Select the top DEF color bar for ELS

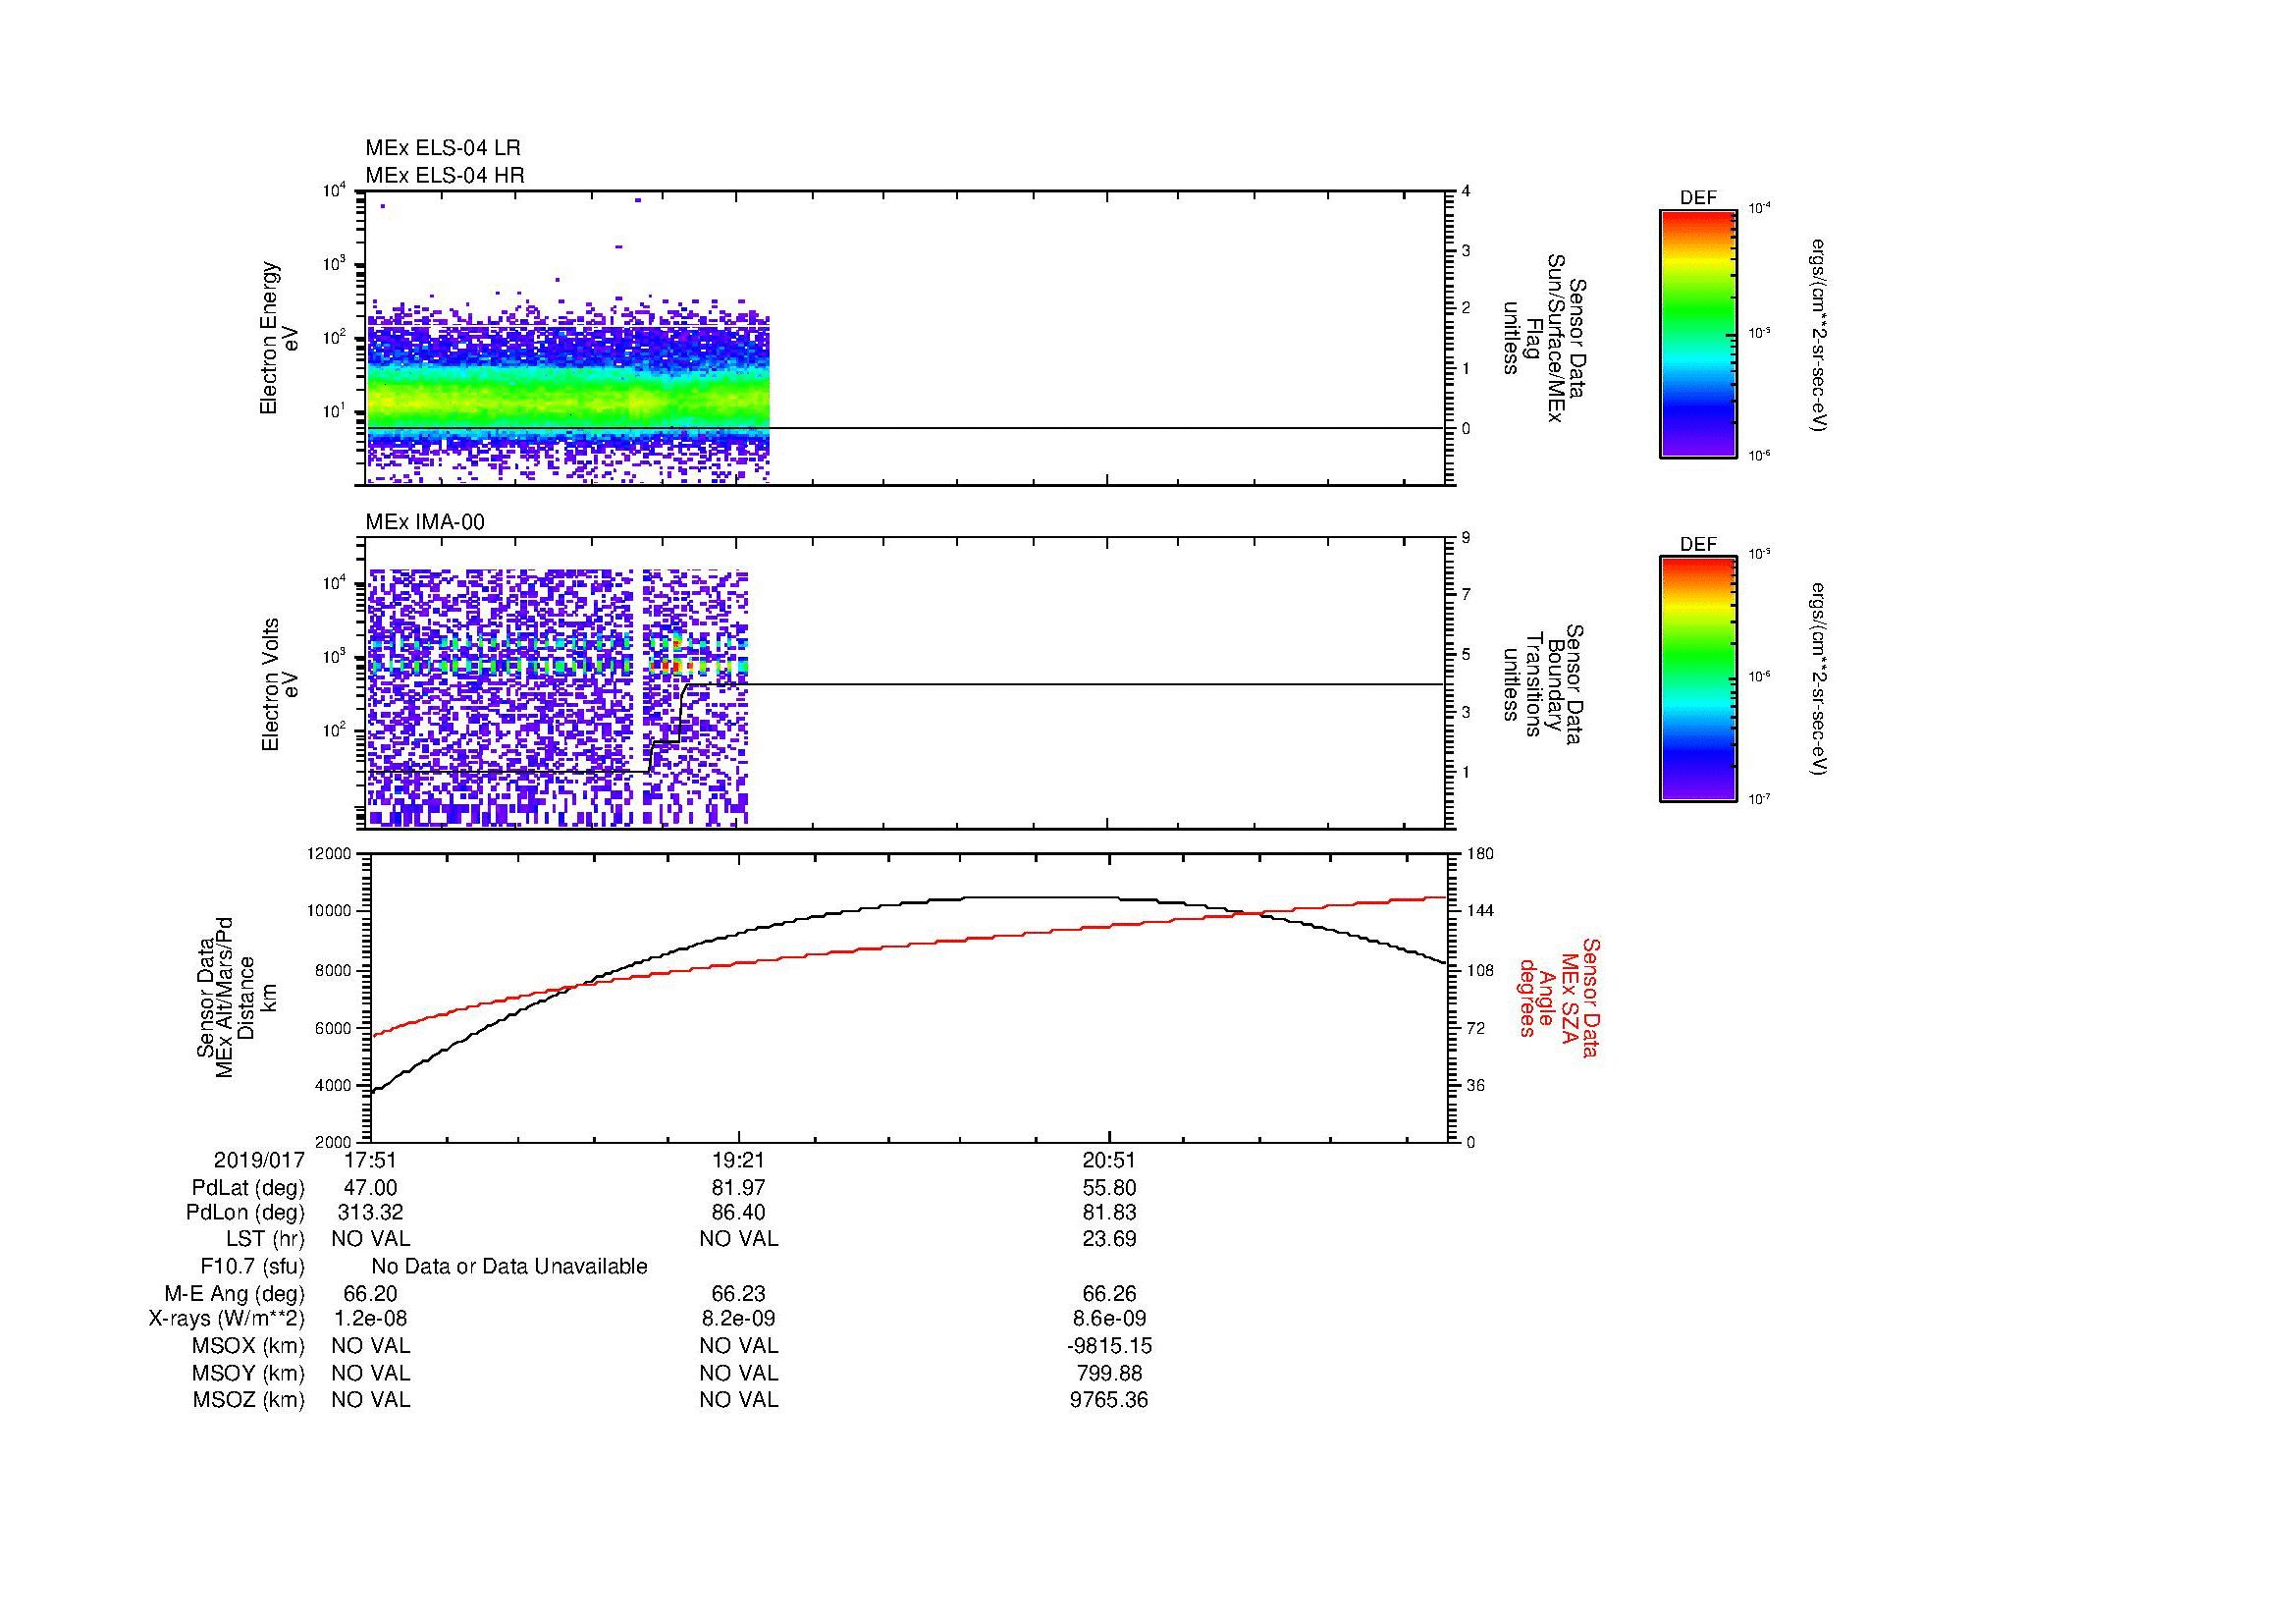pos(1698,333)
